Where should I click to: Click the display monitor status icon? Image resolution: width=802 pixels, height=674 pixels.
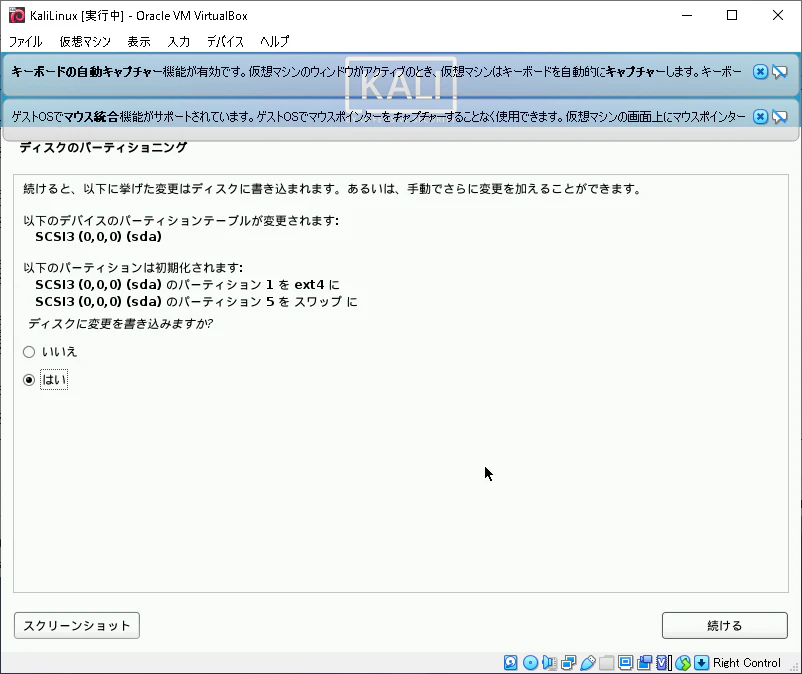[625, 663]
